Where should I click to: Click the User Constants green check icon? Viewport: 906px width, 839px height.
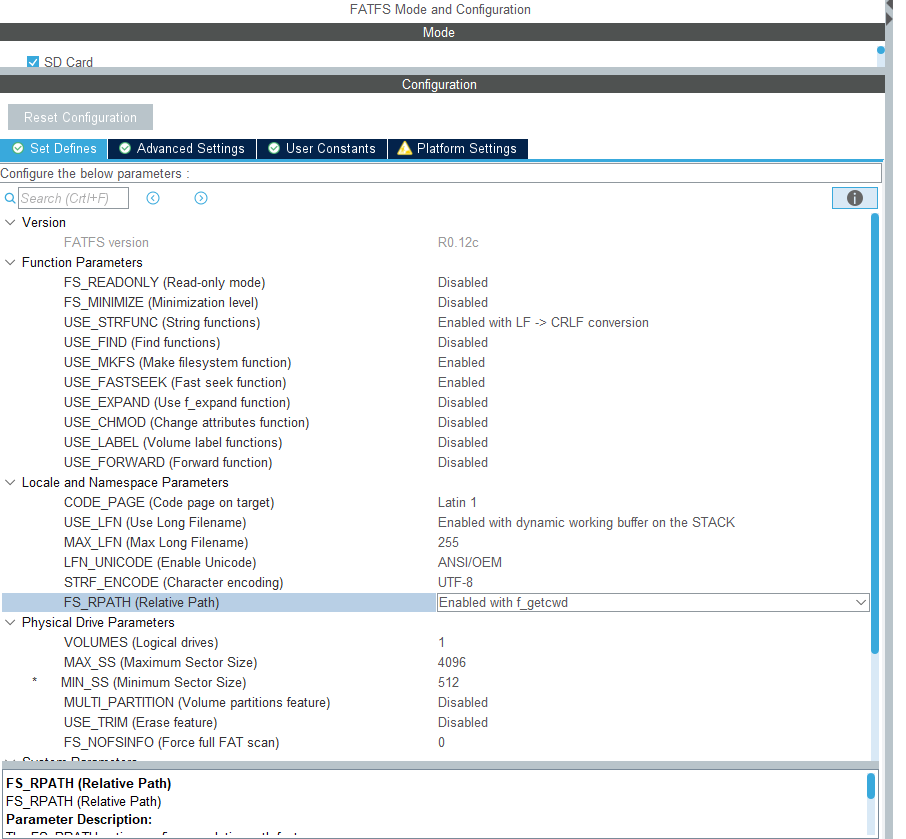click(274, 149)
